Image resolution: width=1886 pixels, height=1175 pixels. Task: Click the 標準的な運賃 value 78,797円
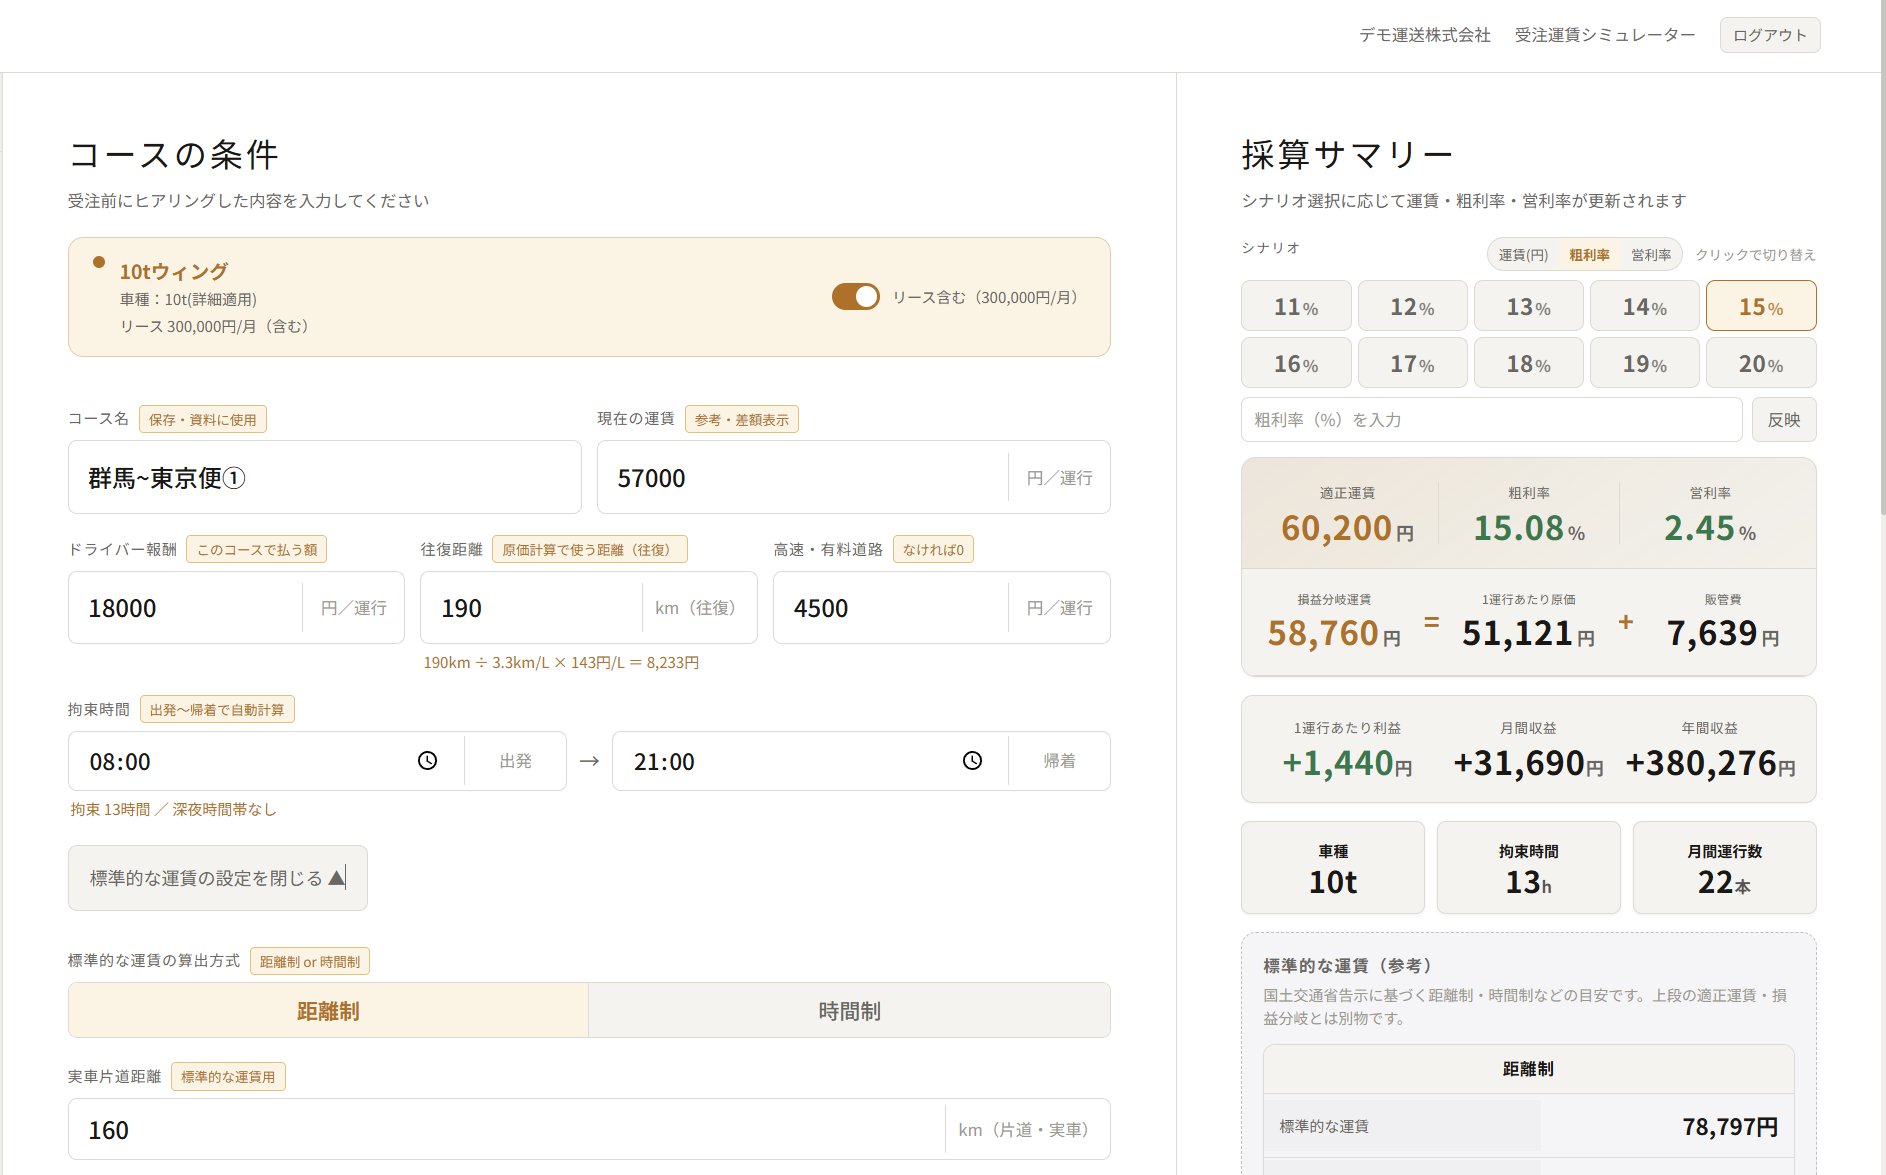(1730, 1127)
